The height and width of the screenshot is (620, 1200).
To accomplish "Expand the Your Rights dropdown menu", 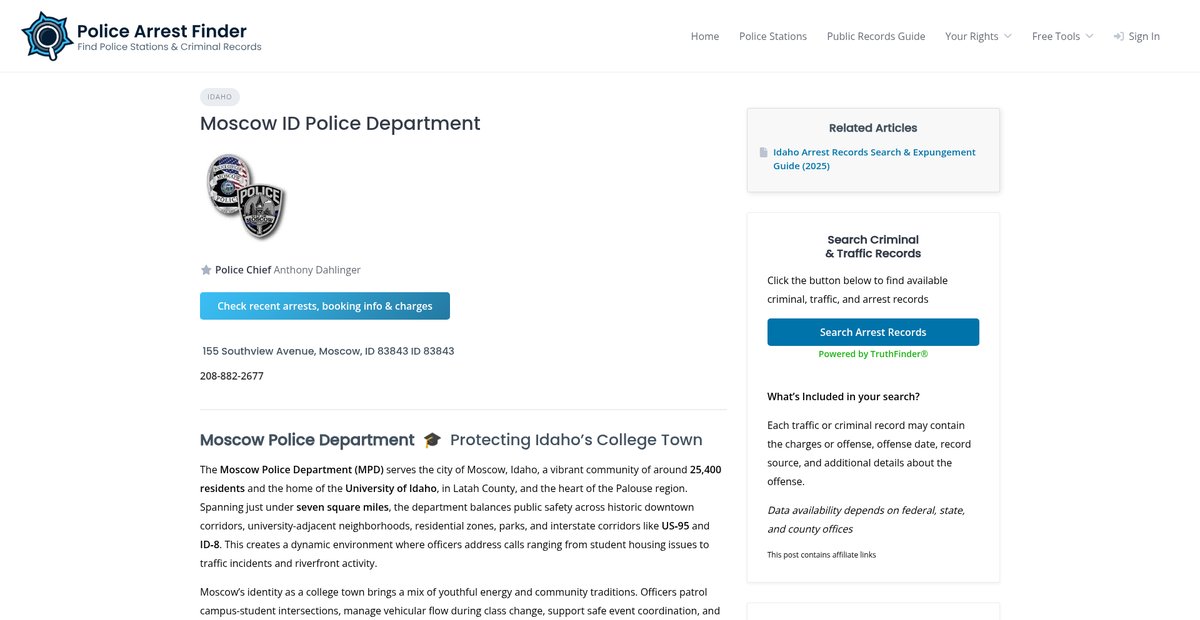I will (978, 36).
